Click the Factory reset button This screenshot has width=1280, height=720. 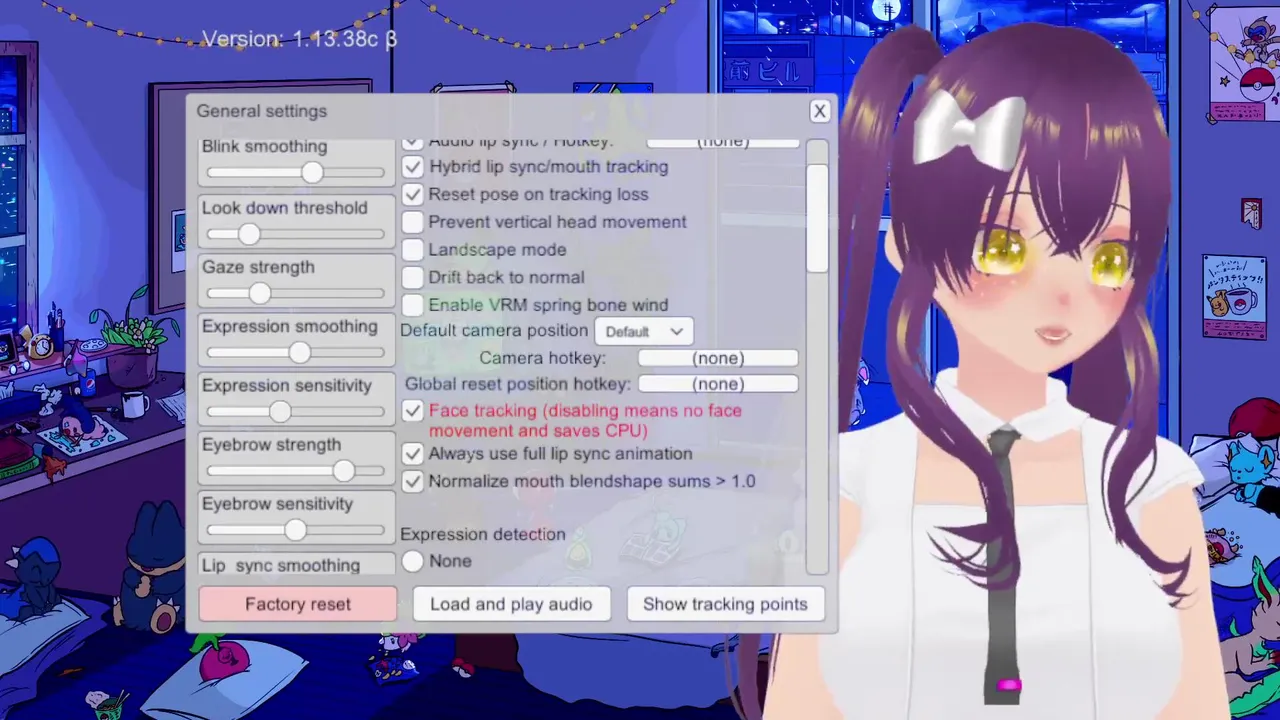(298, 604)
